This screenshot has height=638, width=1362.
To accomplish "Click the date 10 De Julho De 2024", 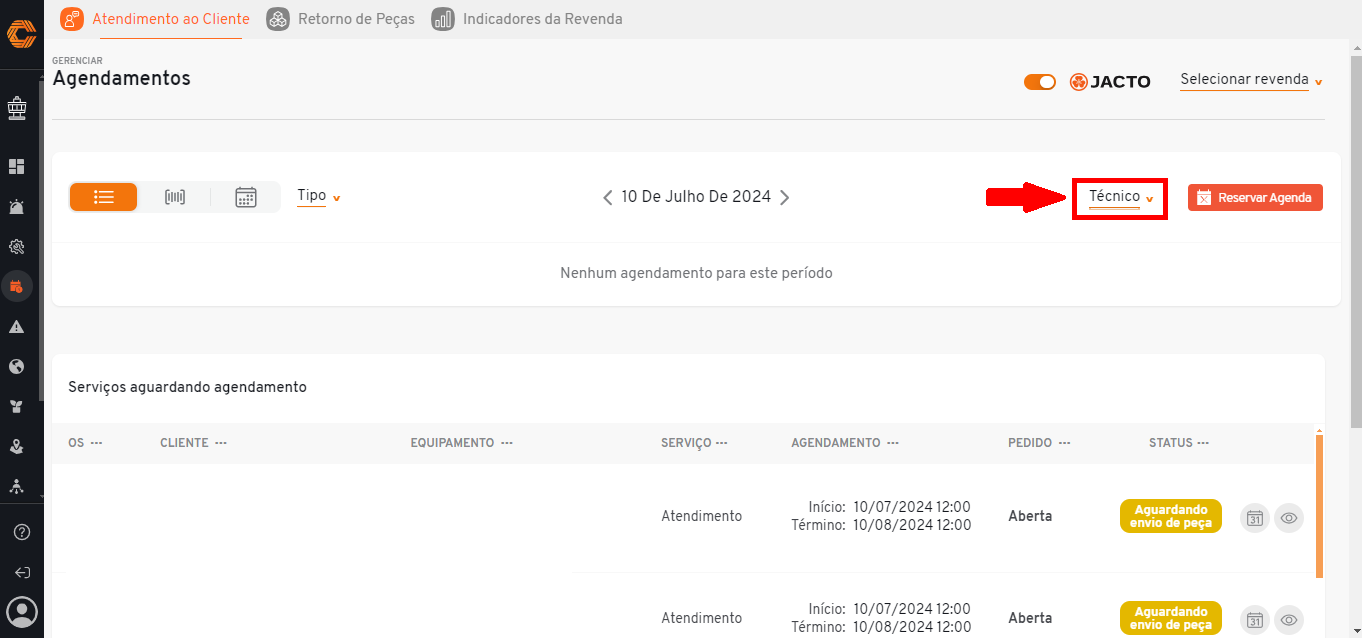I will click(x=696, y=197).
